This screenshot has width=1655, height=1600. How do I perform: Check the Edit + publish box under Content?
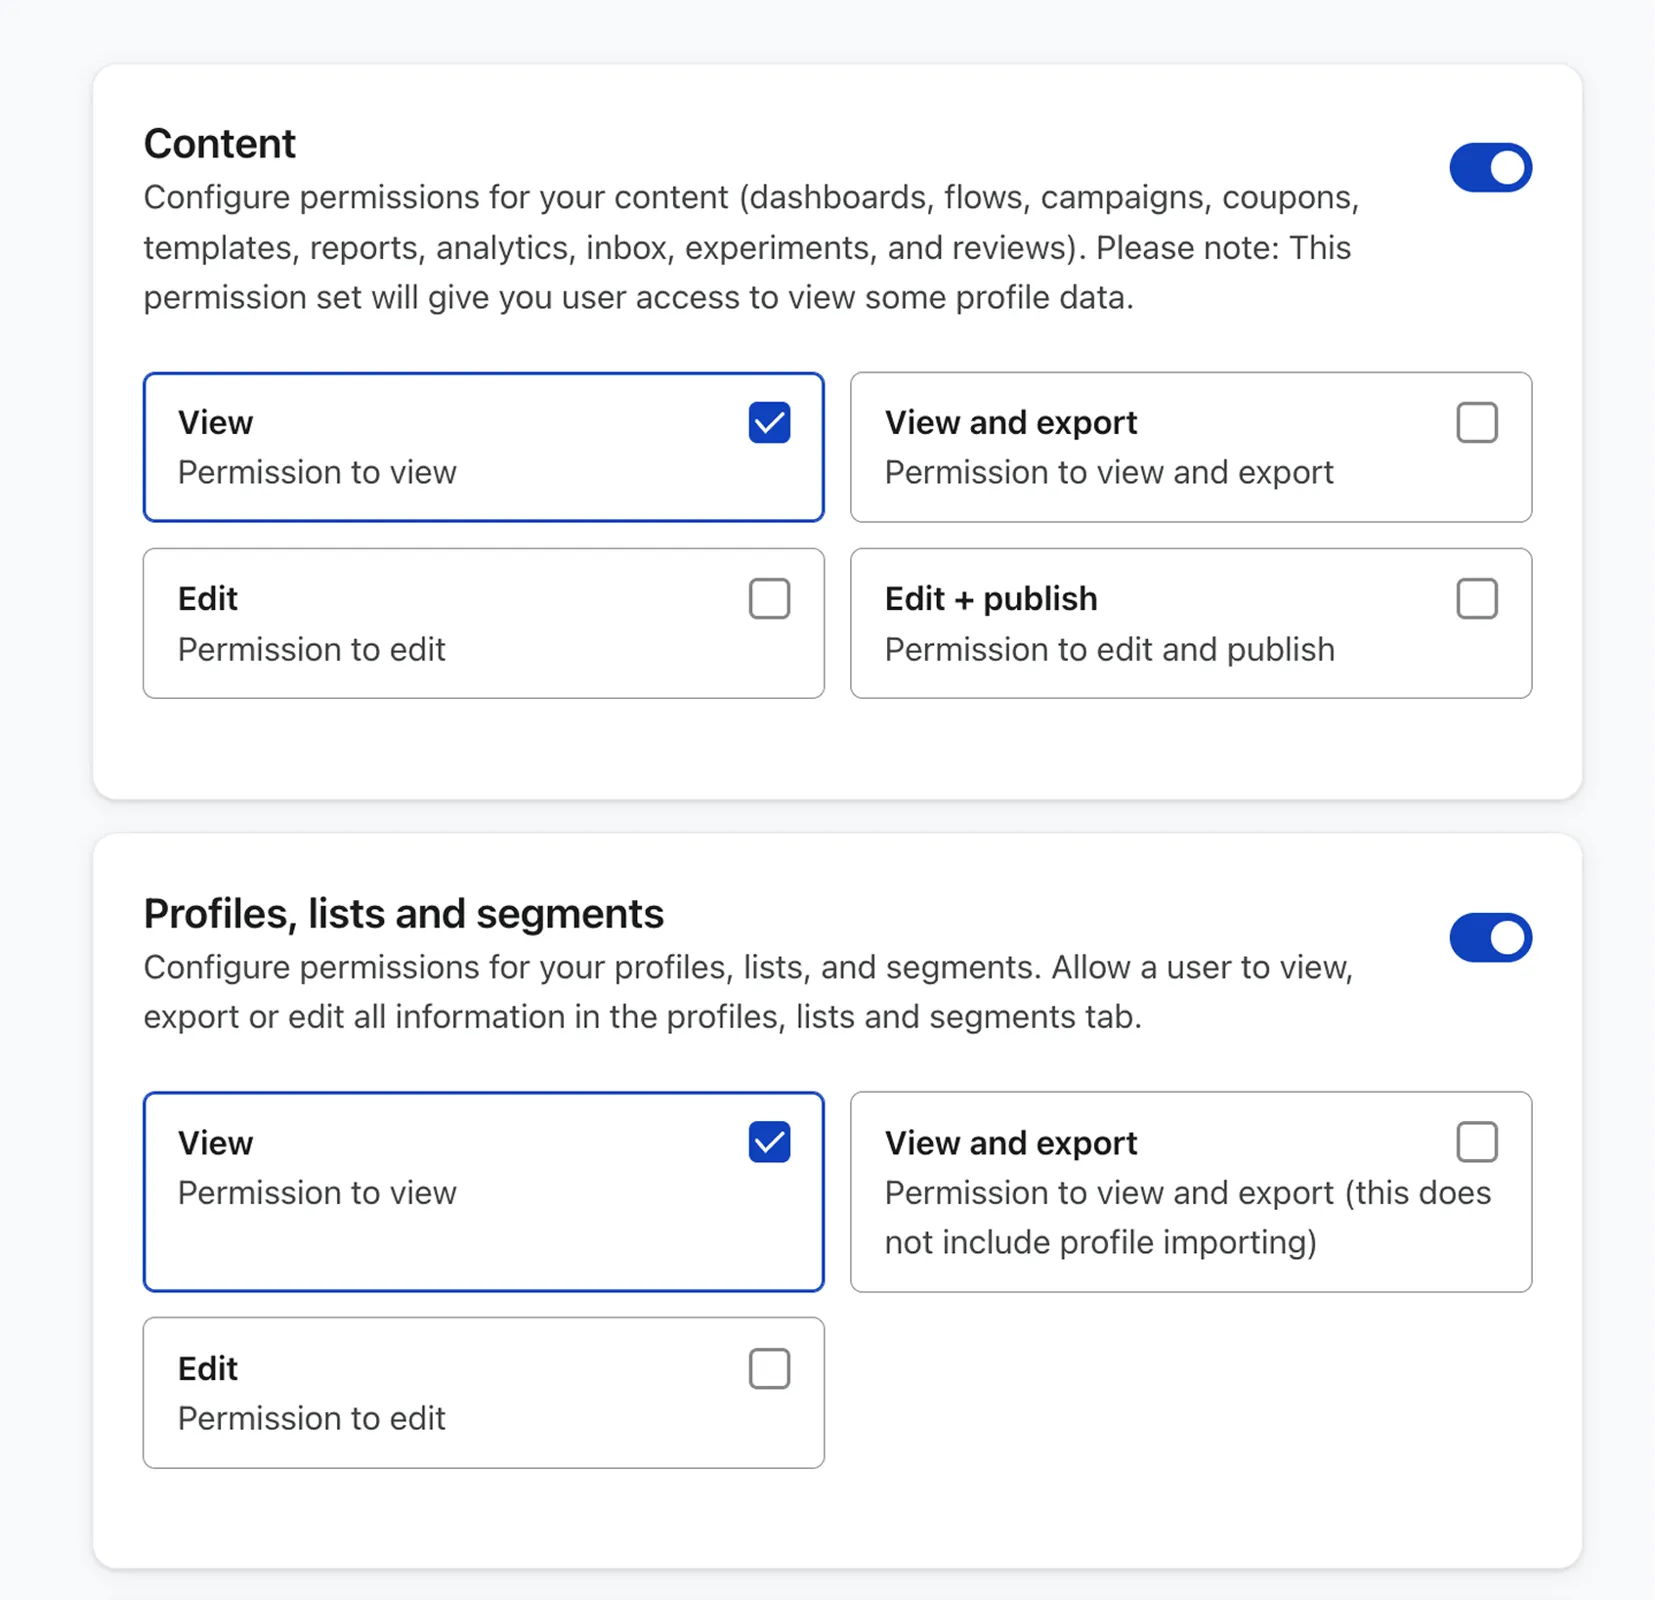(1477, 598)
